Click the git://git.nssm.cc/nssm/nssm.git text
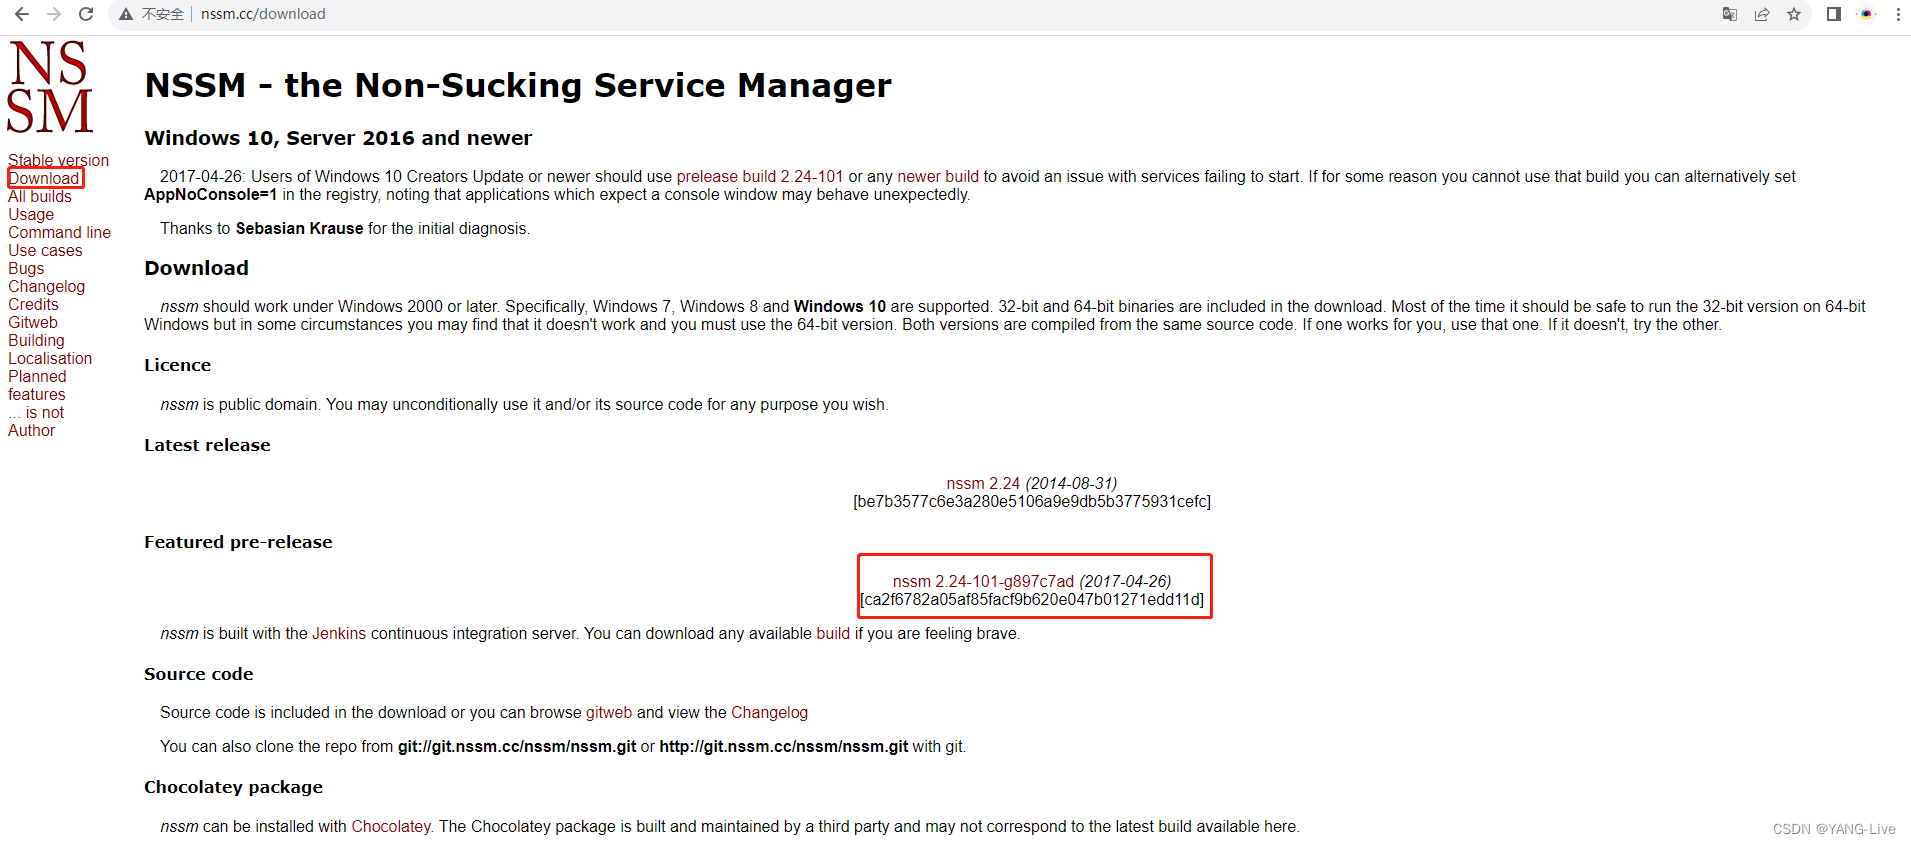 pyautogui.click(x=517, y=746)
